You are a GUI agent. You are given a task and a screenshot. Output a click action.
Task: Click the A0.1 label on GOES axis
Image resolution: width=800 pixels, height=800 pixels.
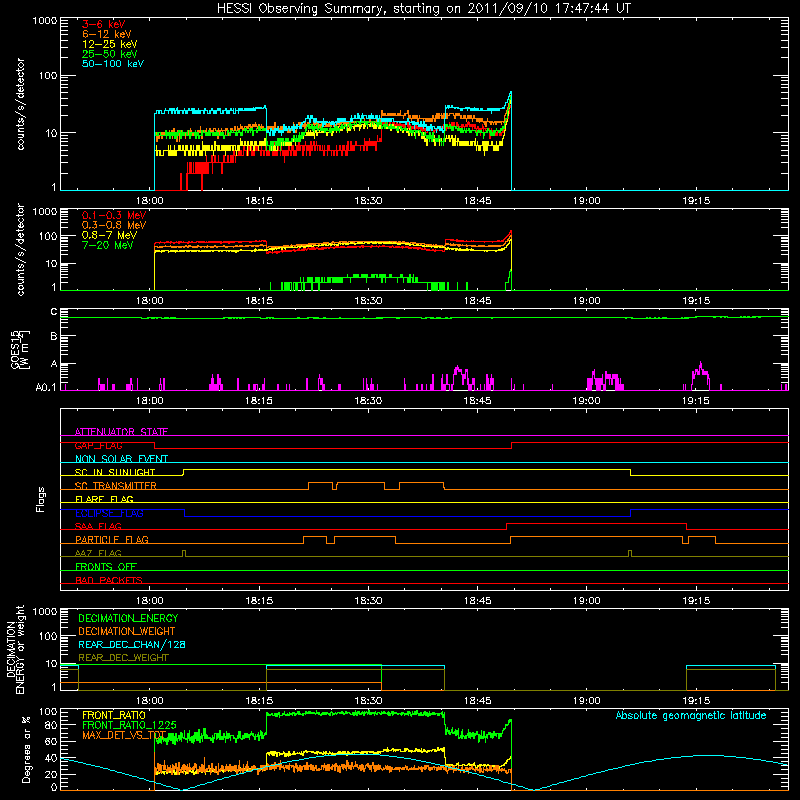coord(46,387)
